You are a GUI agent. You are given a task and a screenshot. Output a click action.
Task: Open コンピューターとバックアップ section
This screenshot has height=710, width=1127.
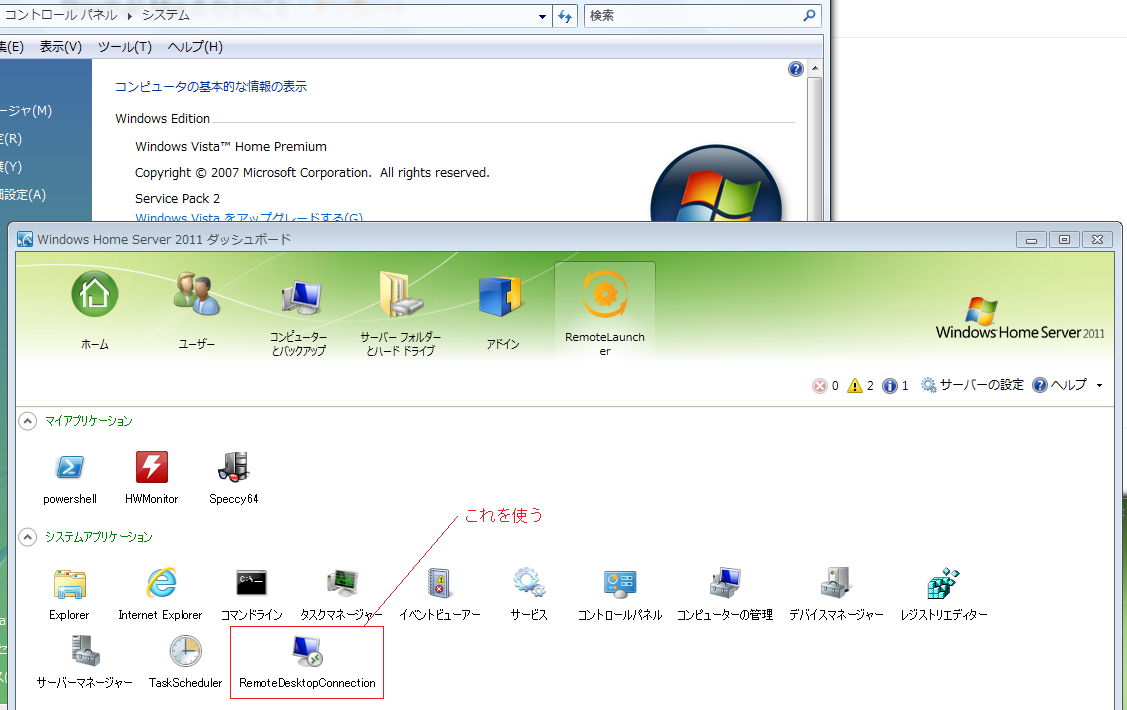click(x=298, y=315)
